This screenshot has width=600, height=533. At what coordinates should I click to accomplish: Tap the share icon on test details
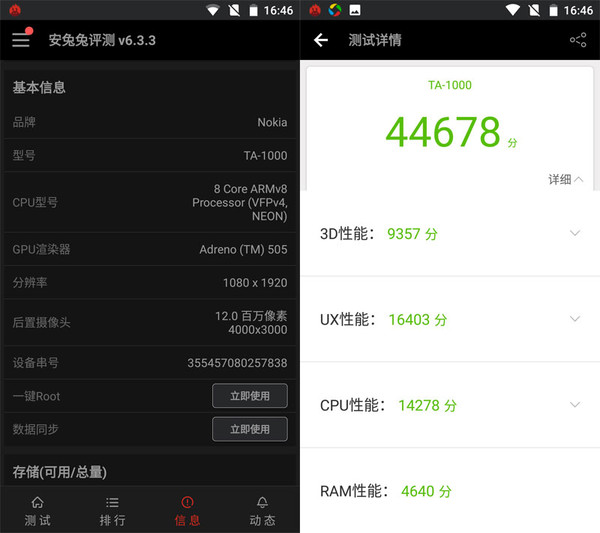coord(578,40)
